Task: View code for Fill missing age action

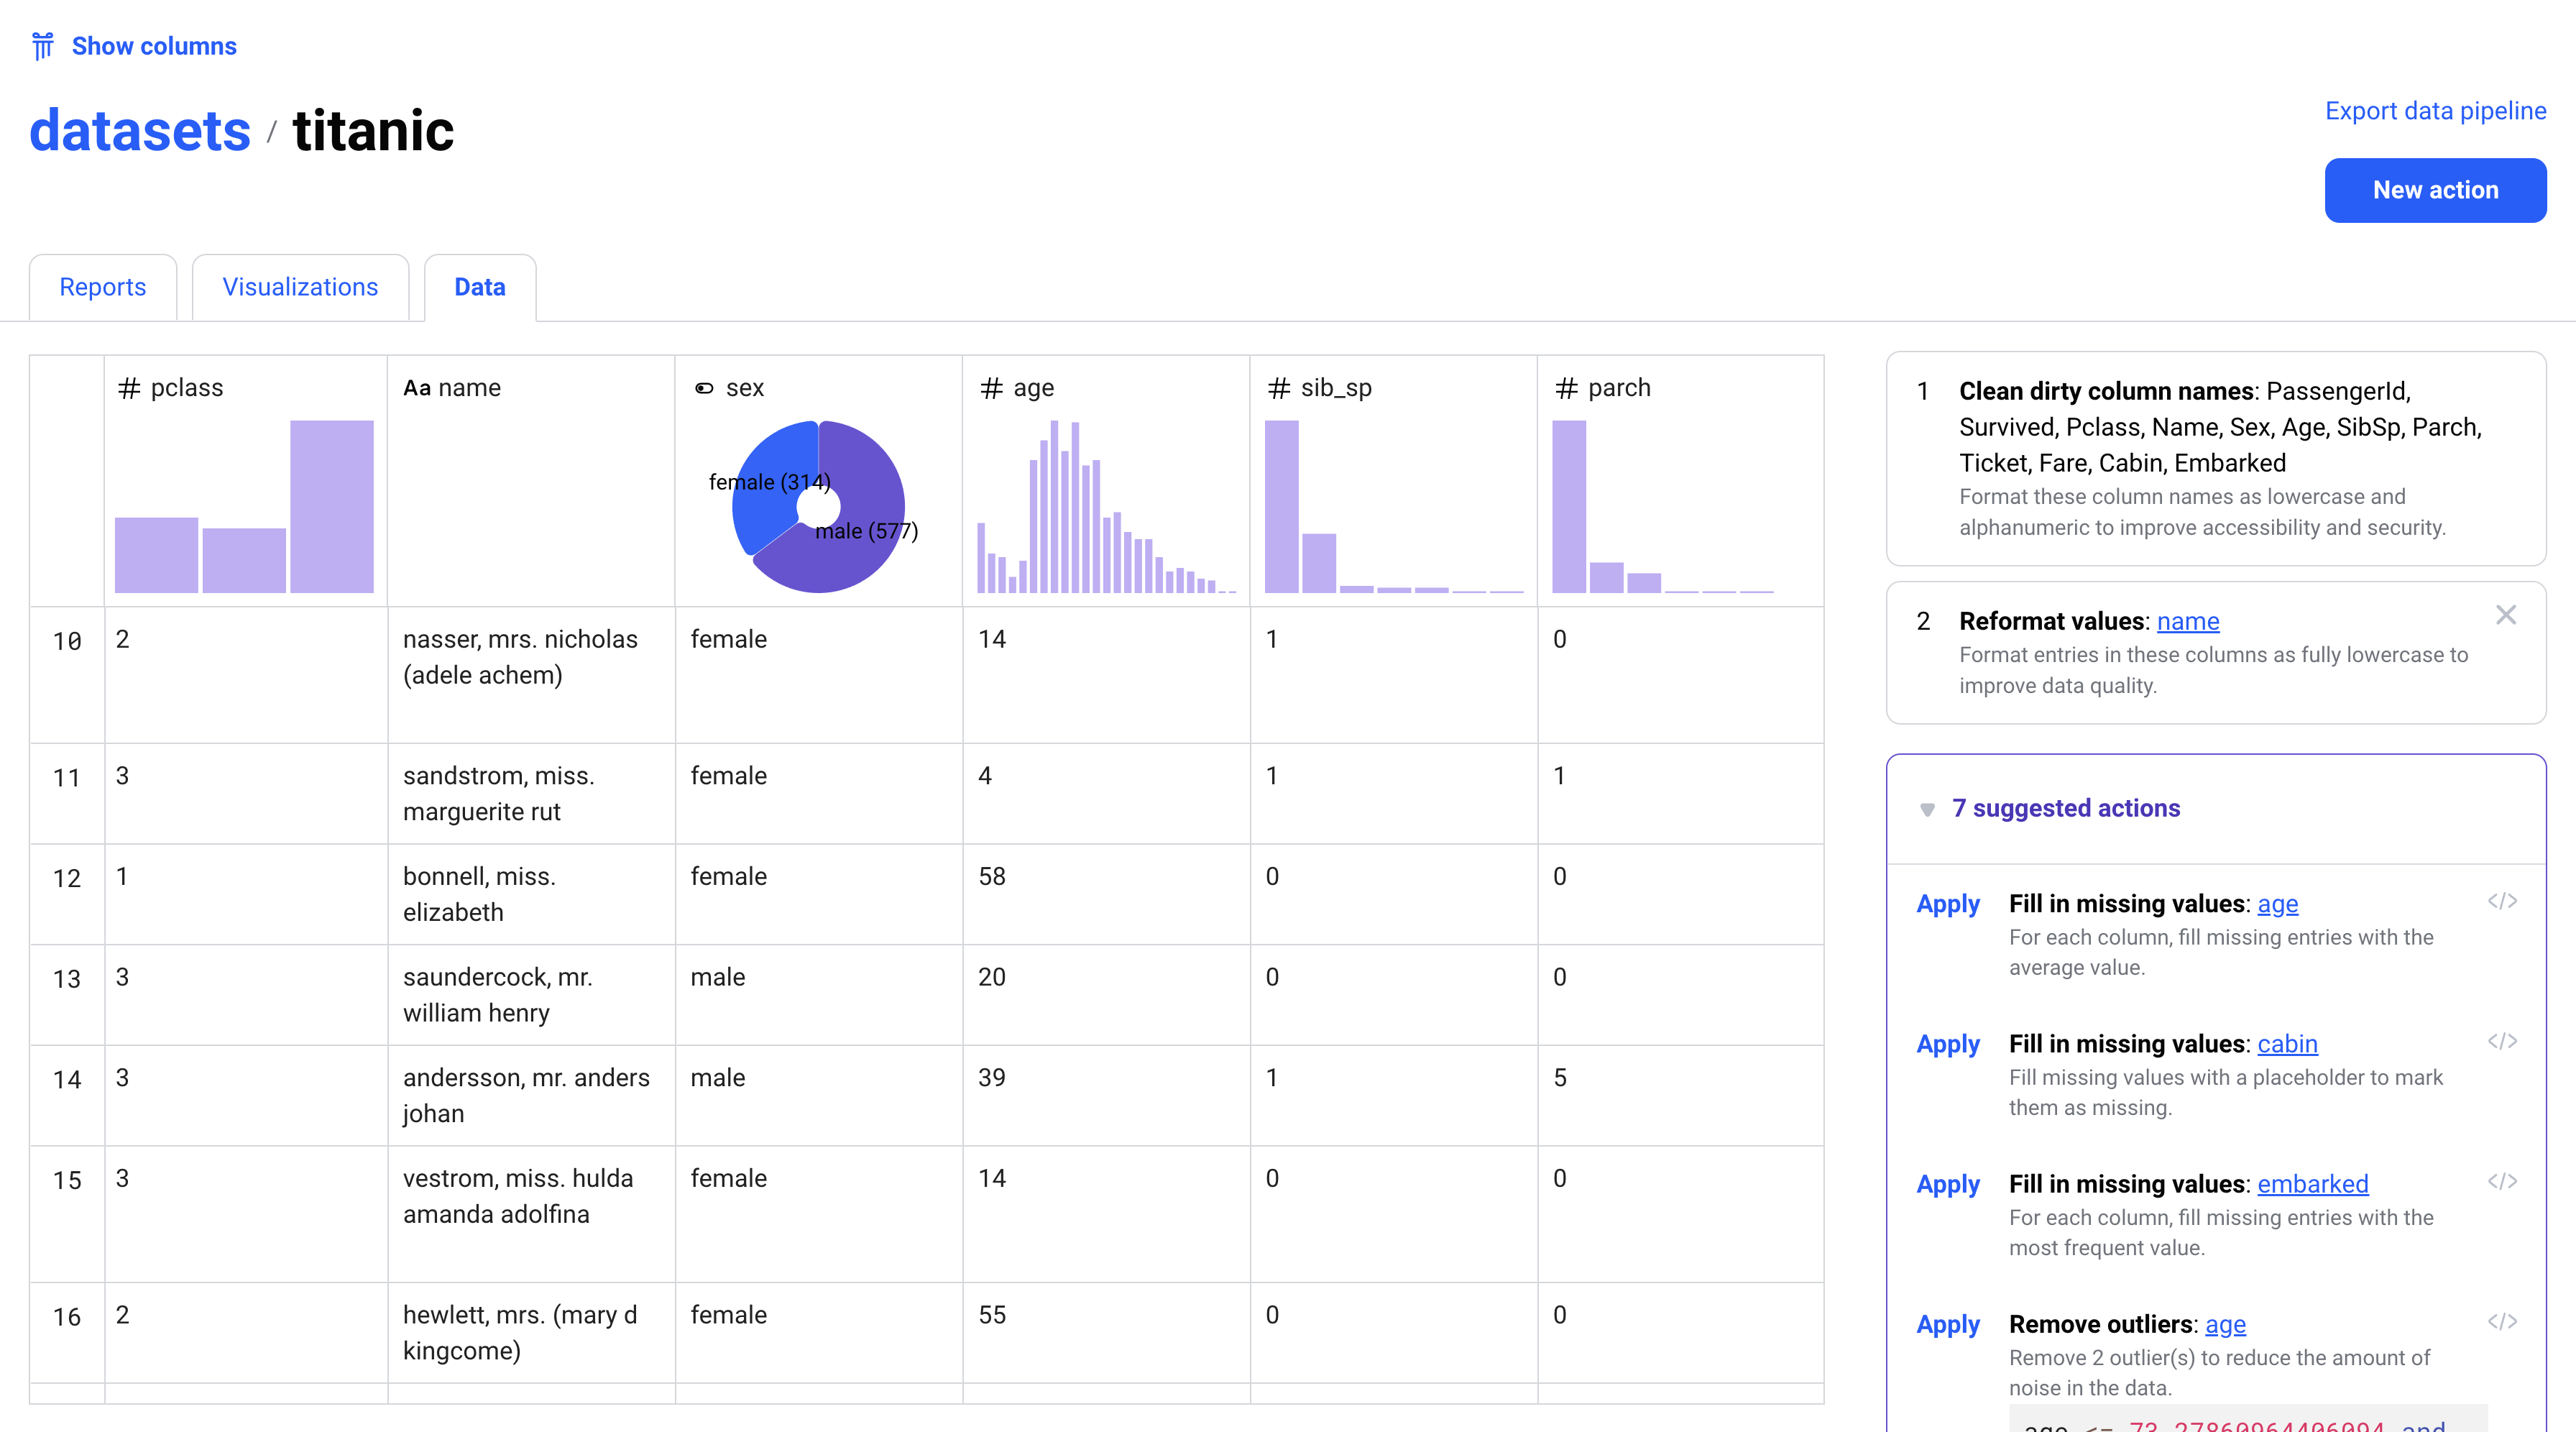Action: [2502, 901]
